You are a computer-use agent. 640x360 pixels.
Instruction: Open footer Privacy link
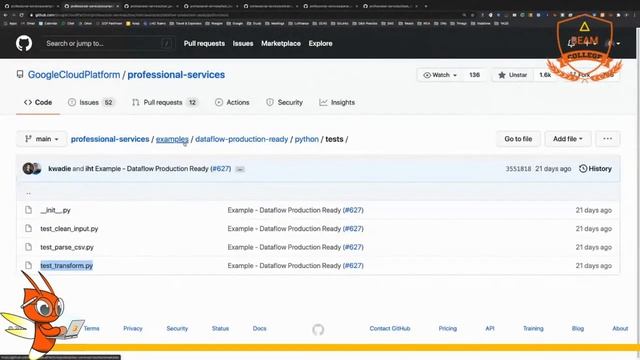[x=133, y=328]
